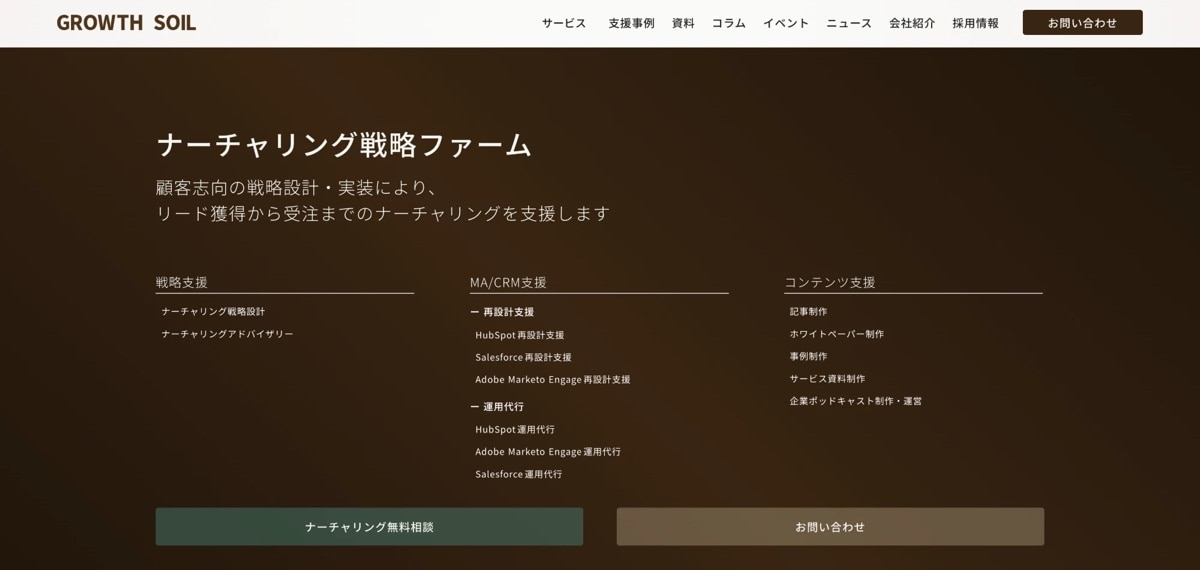Select ナーチャリングアドバイザリー link

pyautogui.click(x=227, y=334)
